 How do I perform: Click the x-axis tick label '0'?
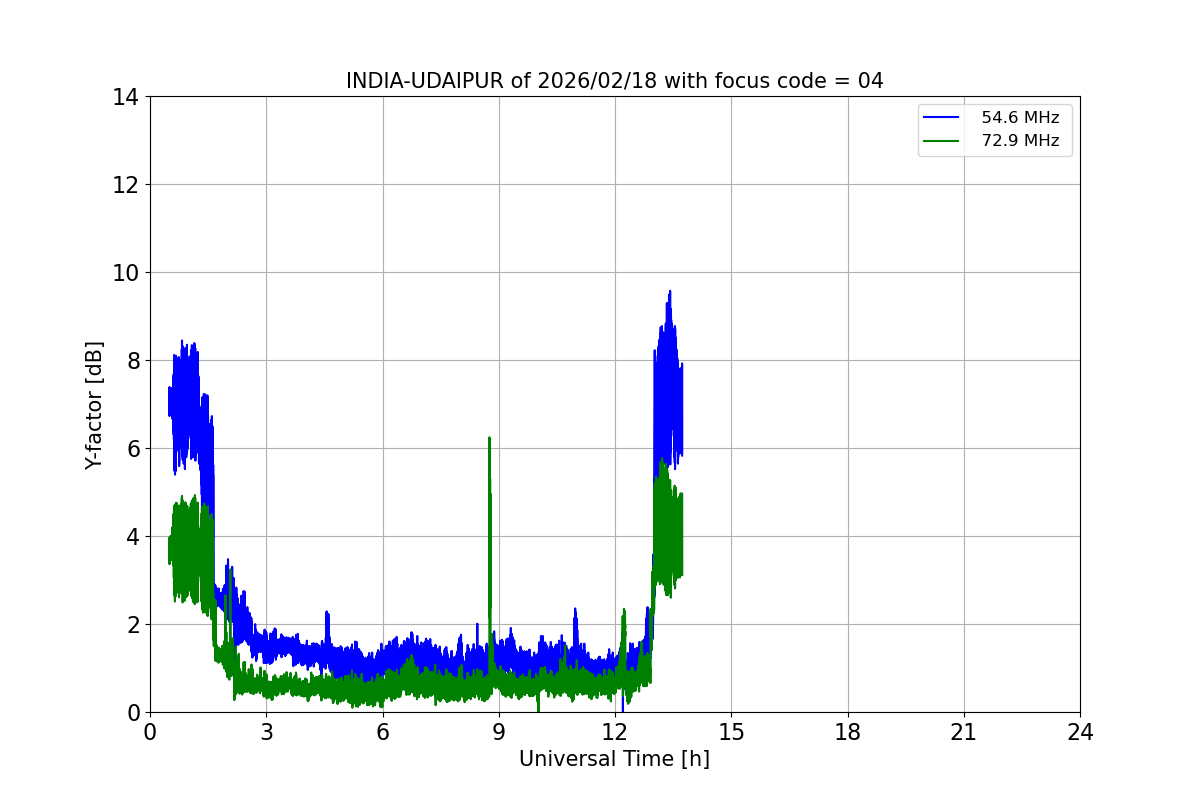pos(150,732)
